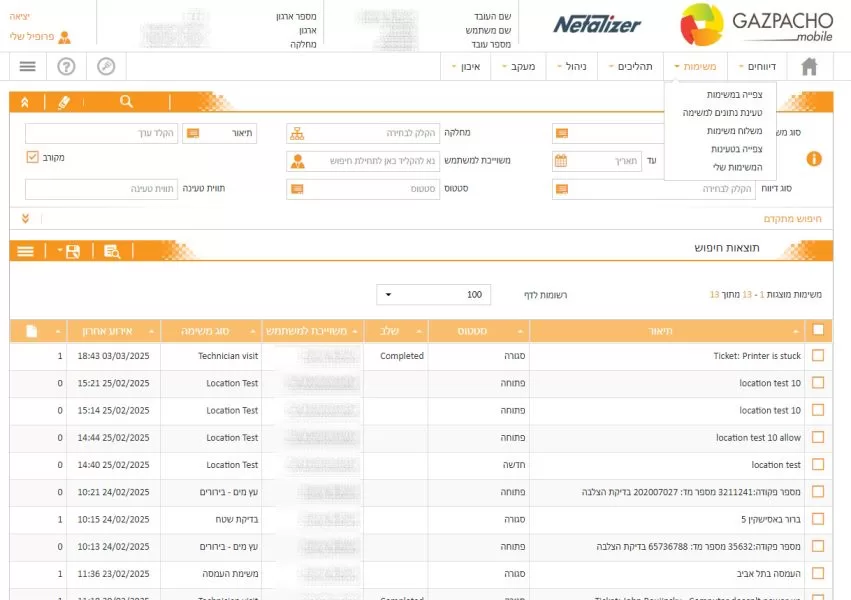Check the select-all checkbox in table header

click(x=818, y=330)
